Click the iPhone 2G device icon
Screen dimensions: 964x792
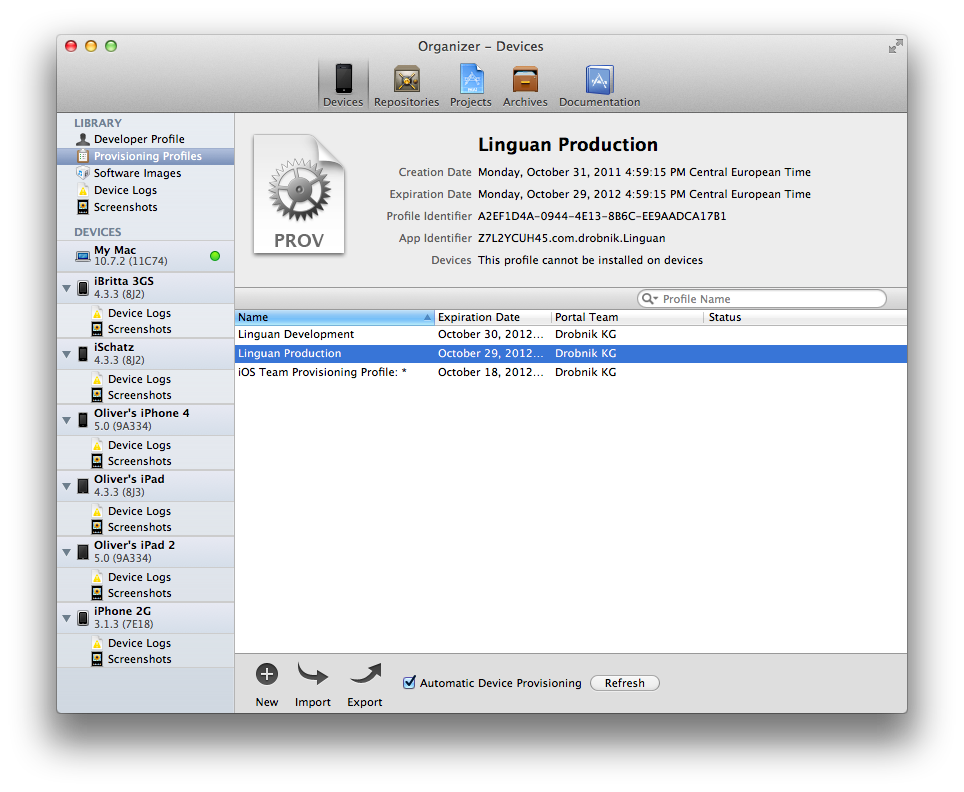pos(83,618)
